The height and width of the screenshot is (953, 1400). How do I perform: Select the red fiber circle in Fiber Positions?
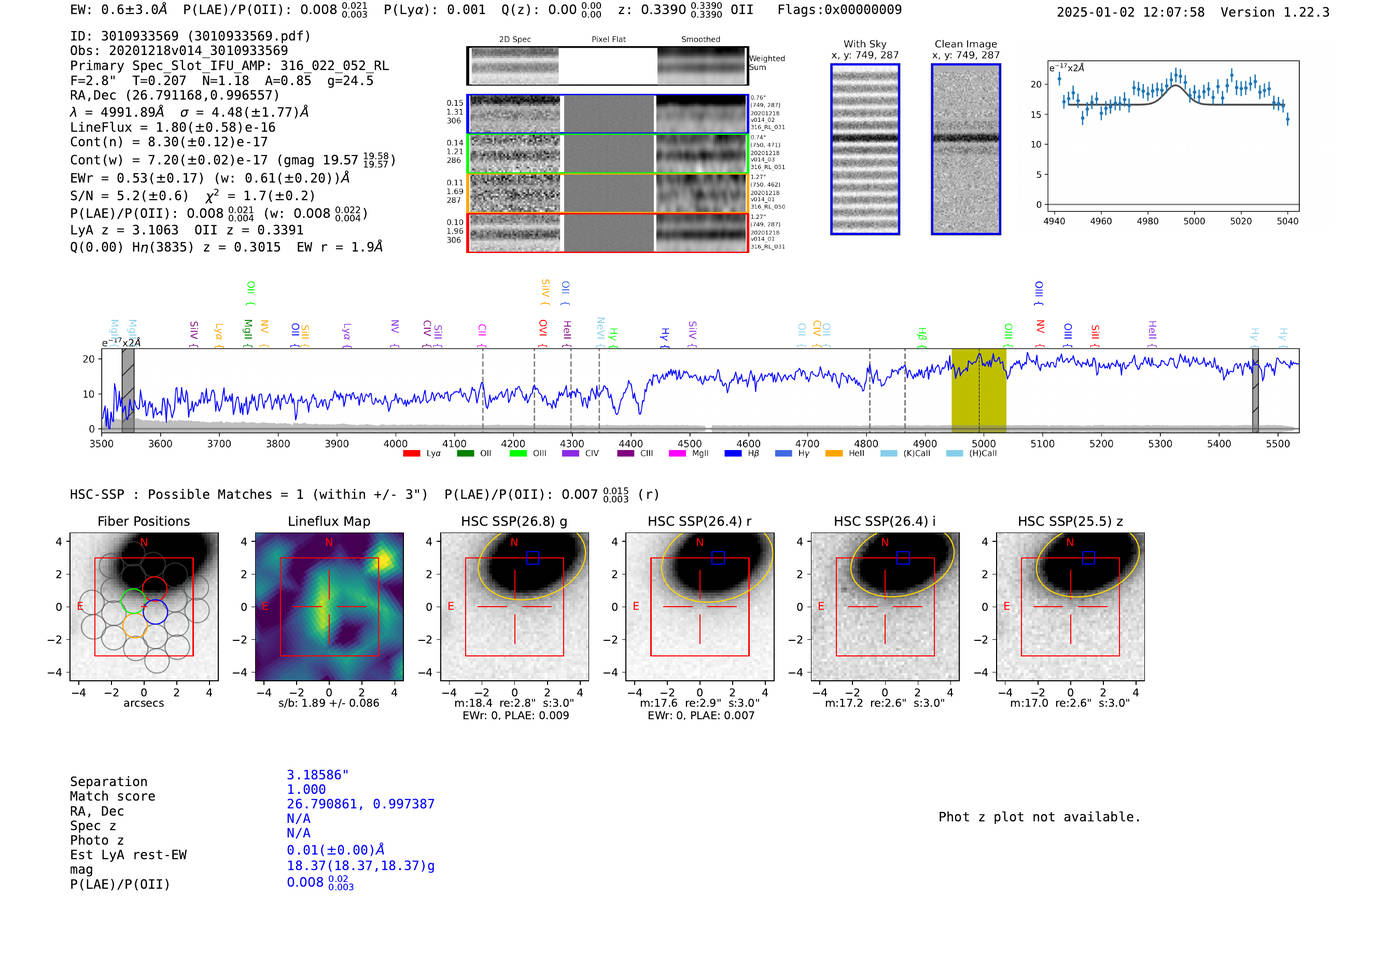(154, 589)
